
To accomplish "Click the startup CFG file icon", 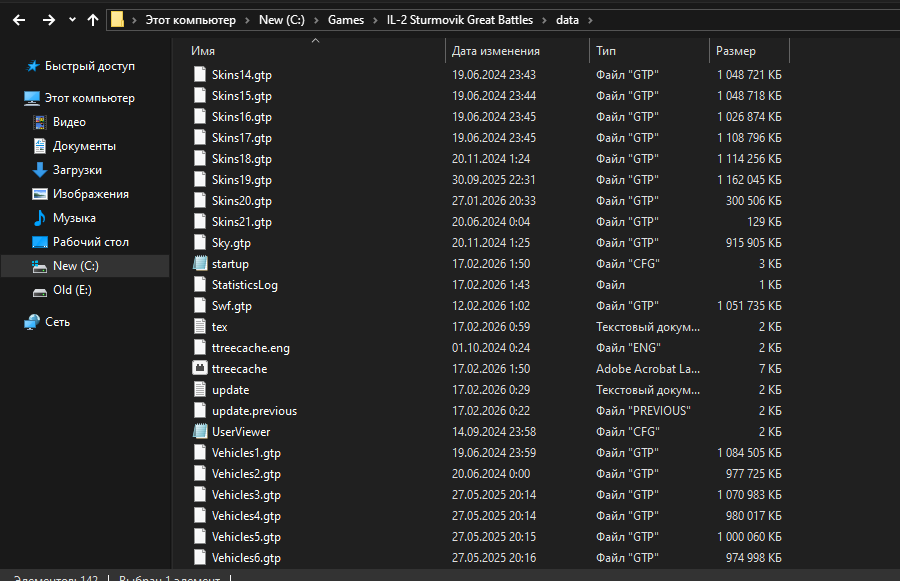I will coord(201,264).
